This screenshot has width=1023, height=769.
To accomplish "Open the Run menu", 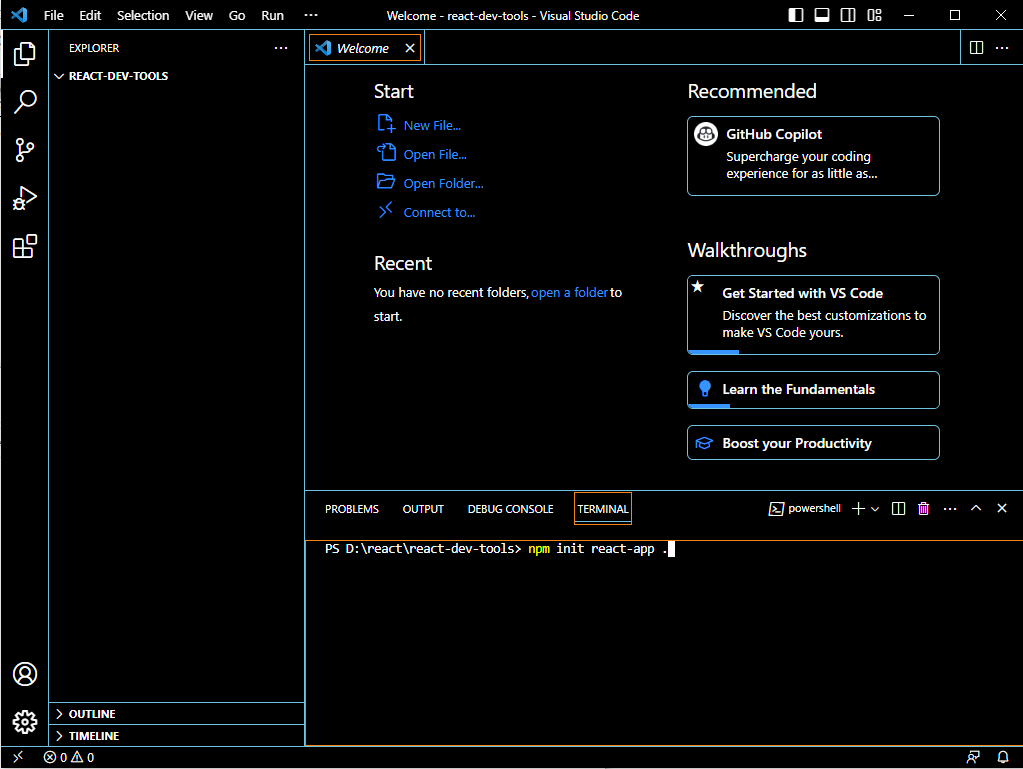I will 272,15.
